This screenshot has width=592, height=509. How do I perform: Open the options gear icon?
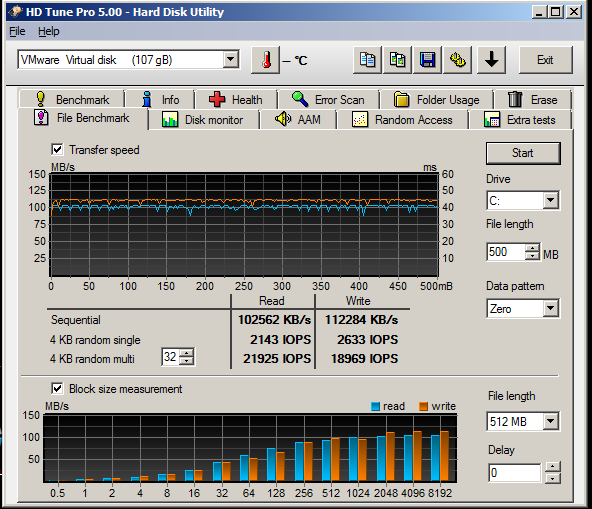click(x=458, y=60)
